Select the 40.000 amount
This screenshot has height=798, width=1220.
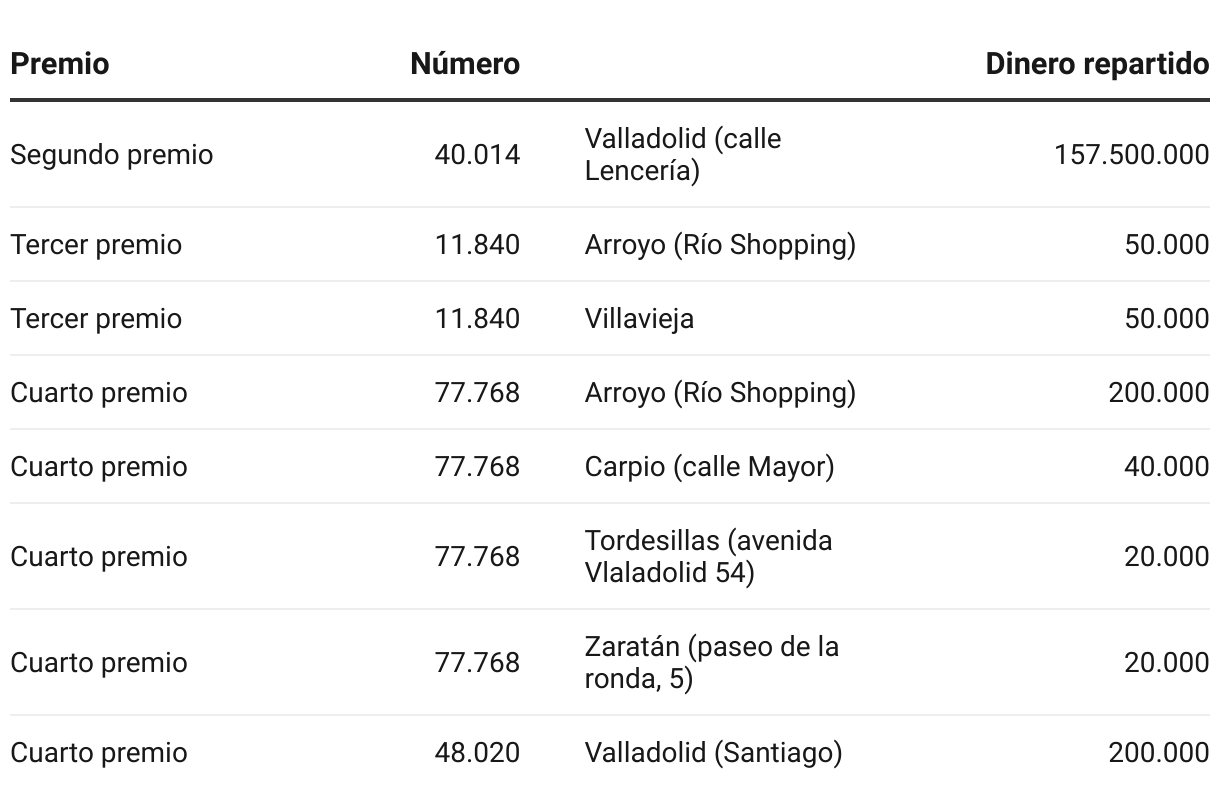point(1166,467)
